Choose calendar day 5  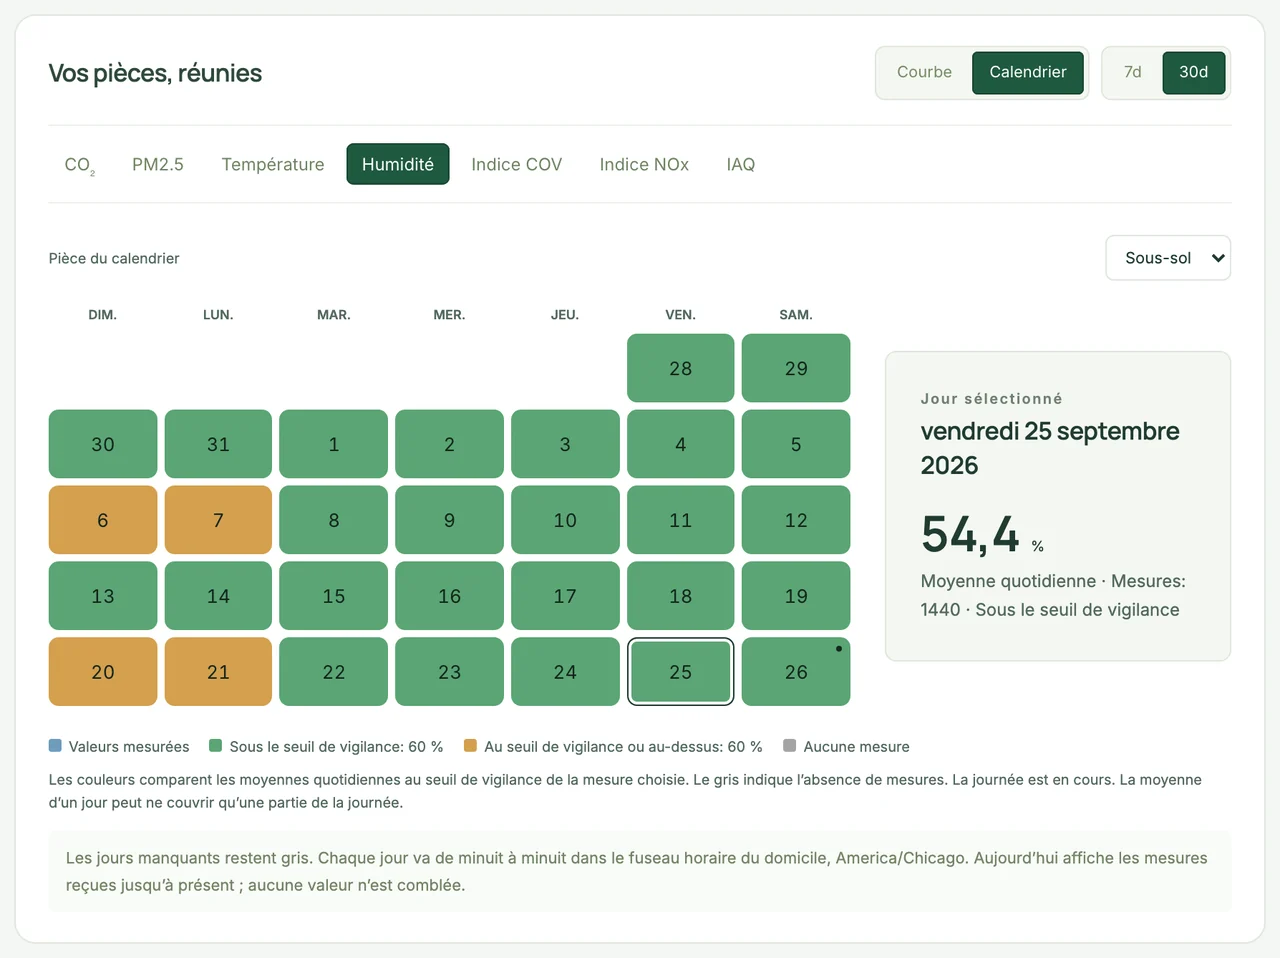[x=796, y=444]
